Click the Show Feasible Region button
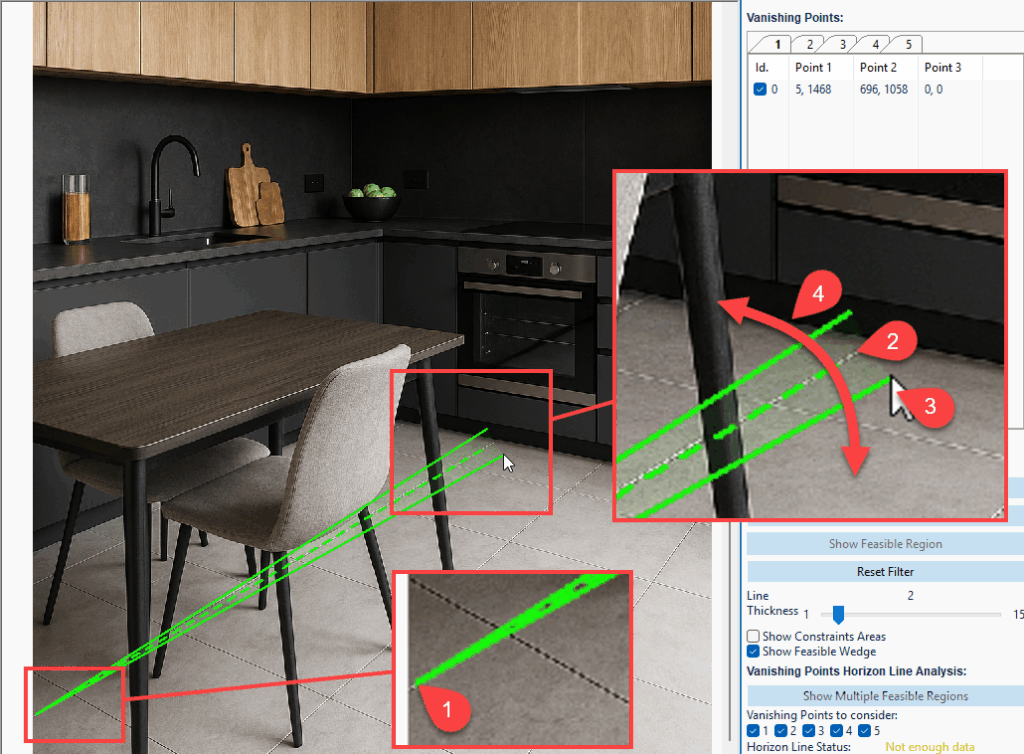The image size is (1024, 754). (x=883, y=543)
